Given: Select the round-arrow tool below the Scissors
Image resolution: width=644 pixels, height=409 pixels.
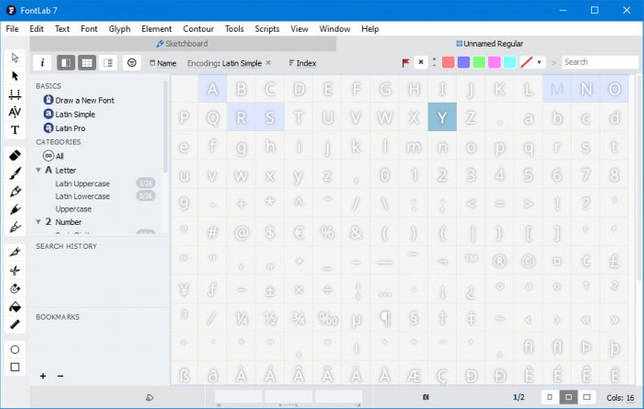Looking at the screenshot, I should click(15, 288).
